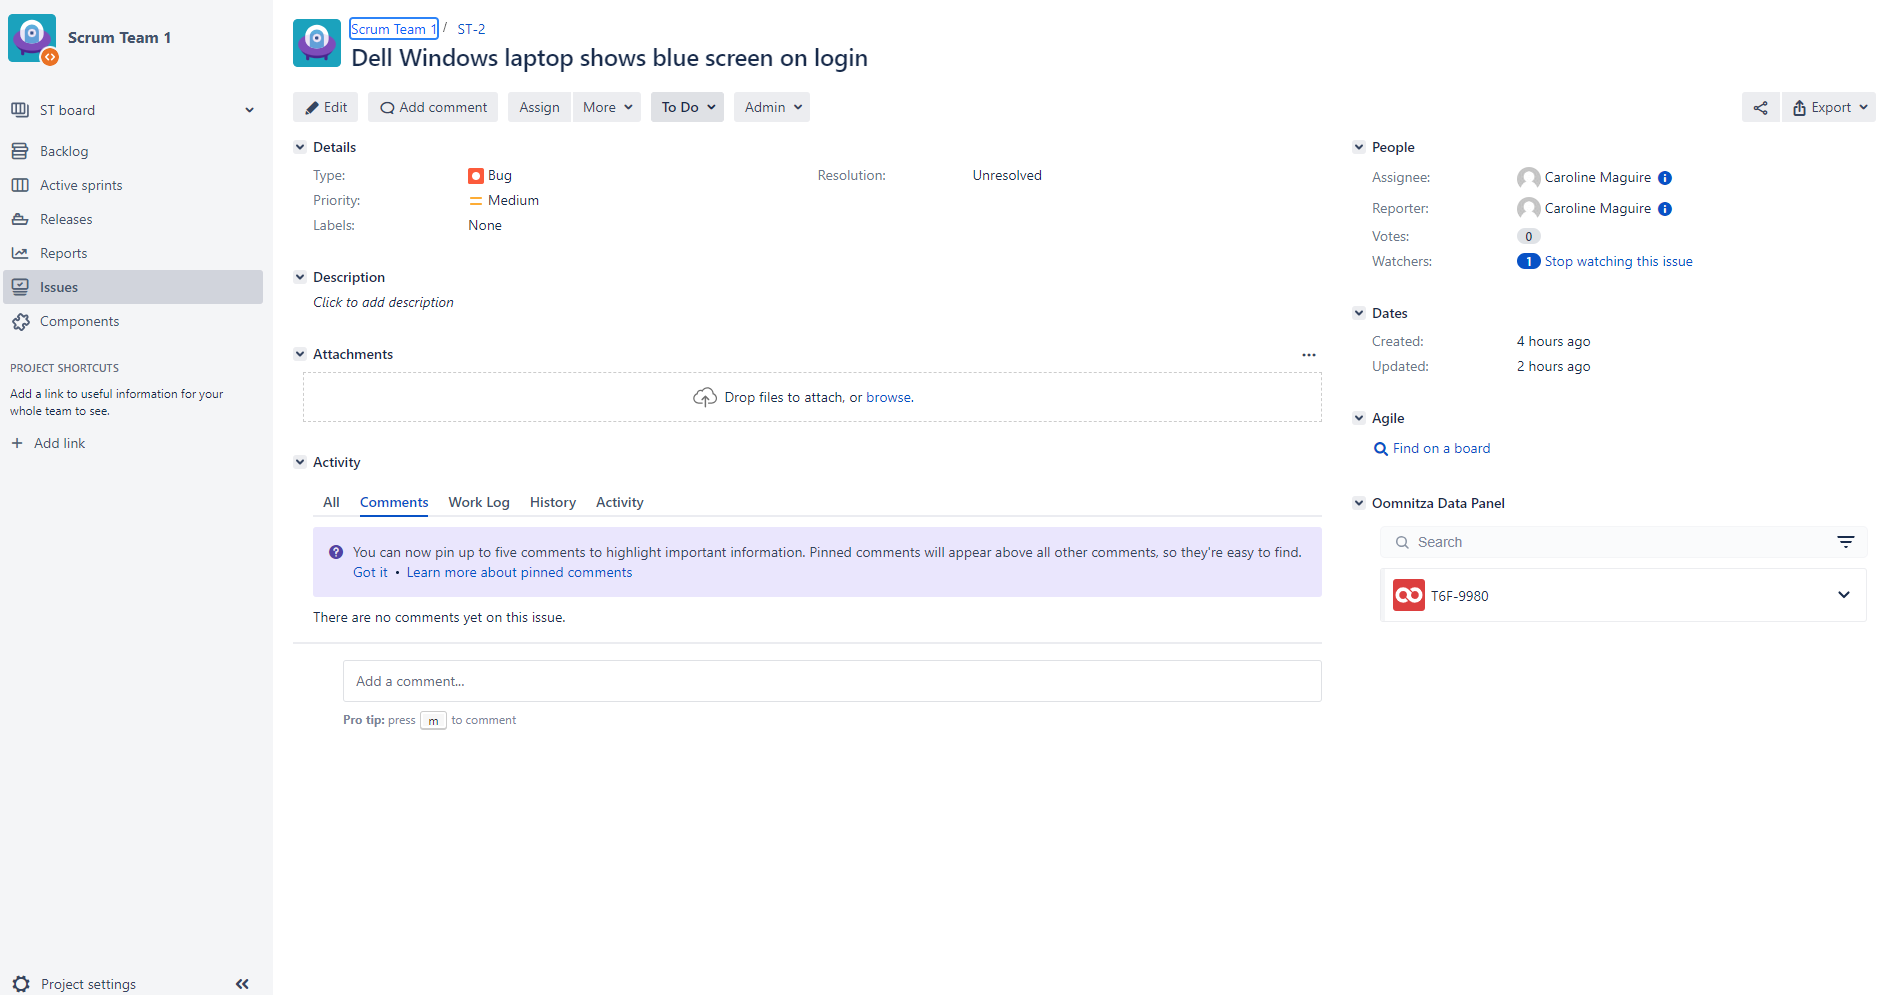The height and width of the screenshot is (995, 1892).
Task: Click the Add a comment text field
Action: click(831, 681)
